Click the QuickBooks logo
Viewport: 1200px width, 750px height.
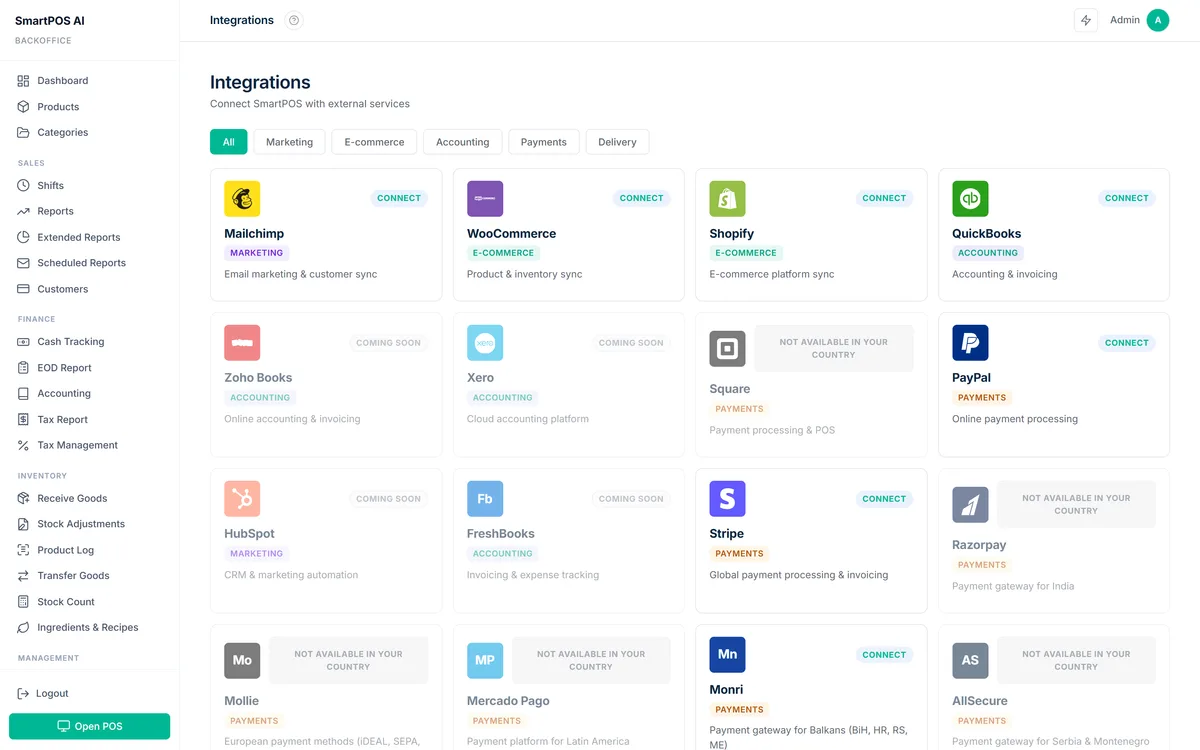click(970, 199)
